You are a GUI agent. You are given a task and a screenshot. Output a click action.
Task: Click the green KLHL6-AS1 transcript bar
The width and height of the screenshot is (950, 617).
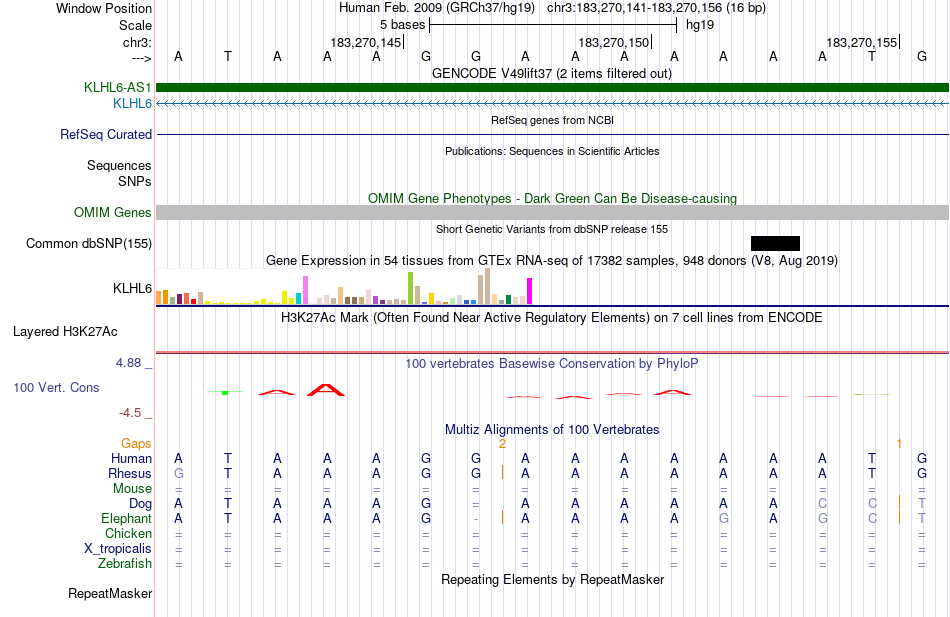[x=553, y=87]
